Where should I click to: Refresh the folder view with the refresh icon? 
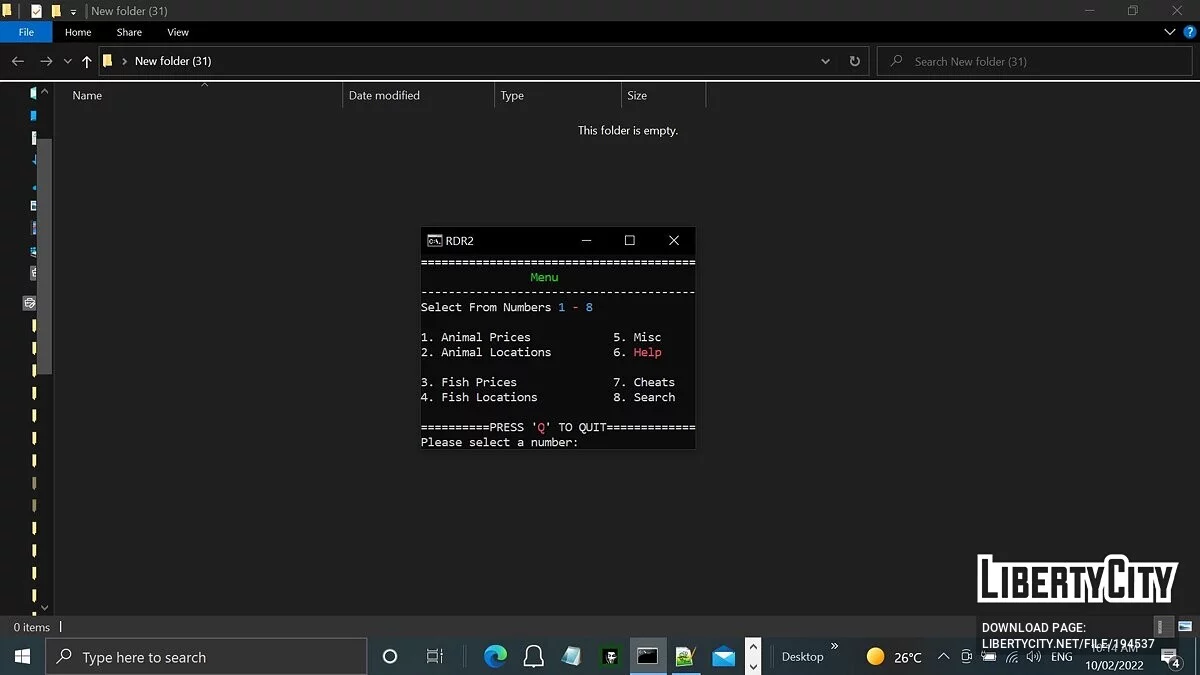854,61
